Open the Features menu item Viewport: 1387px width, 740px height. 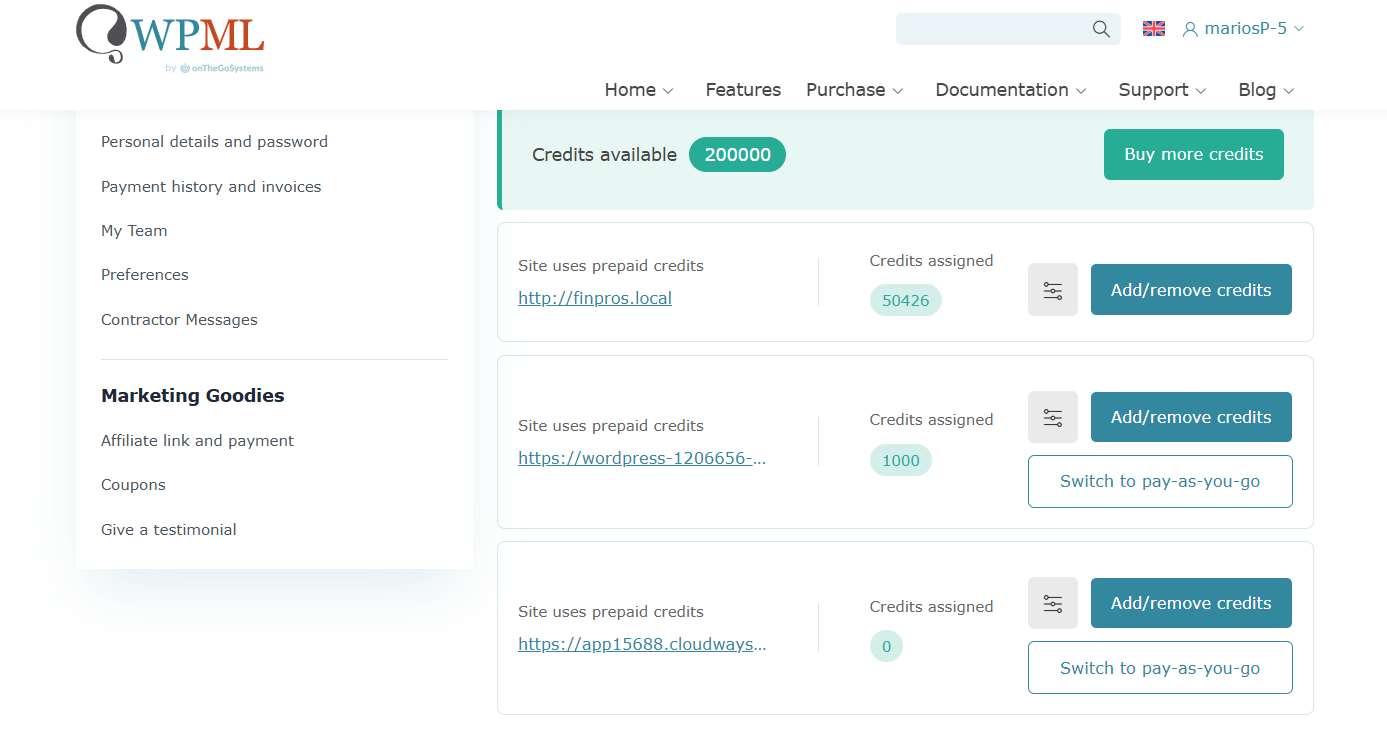click(743, 90)
